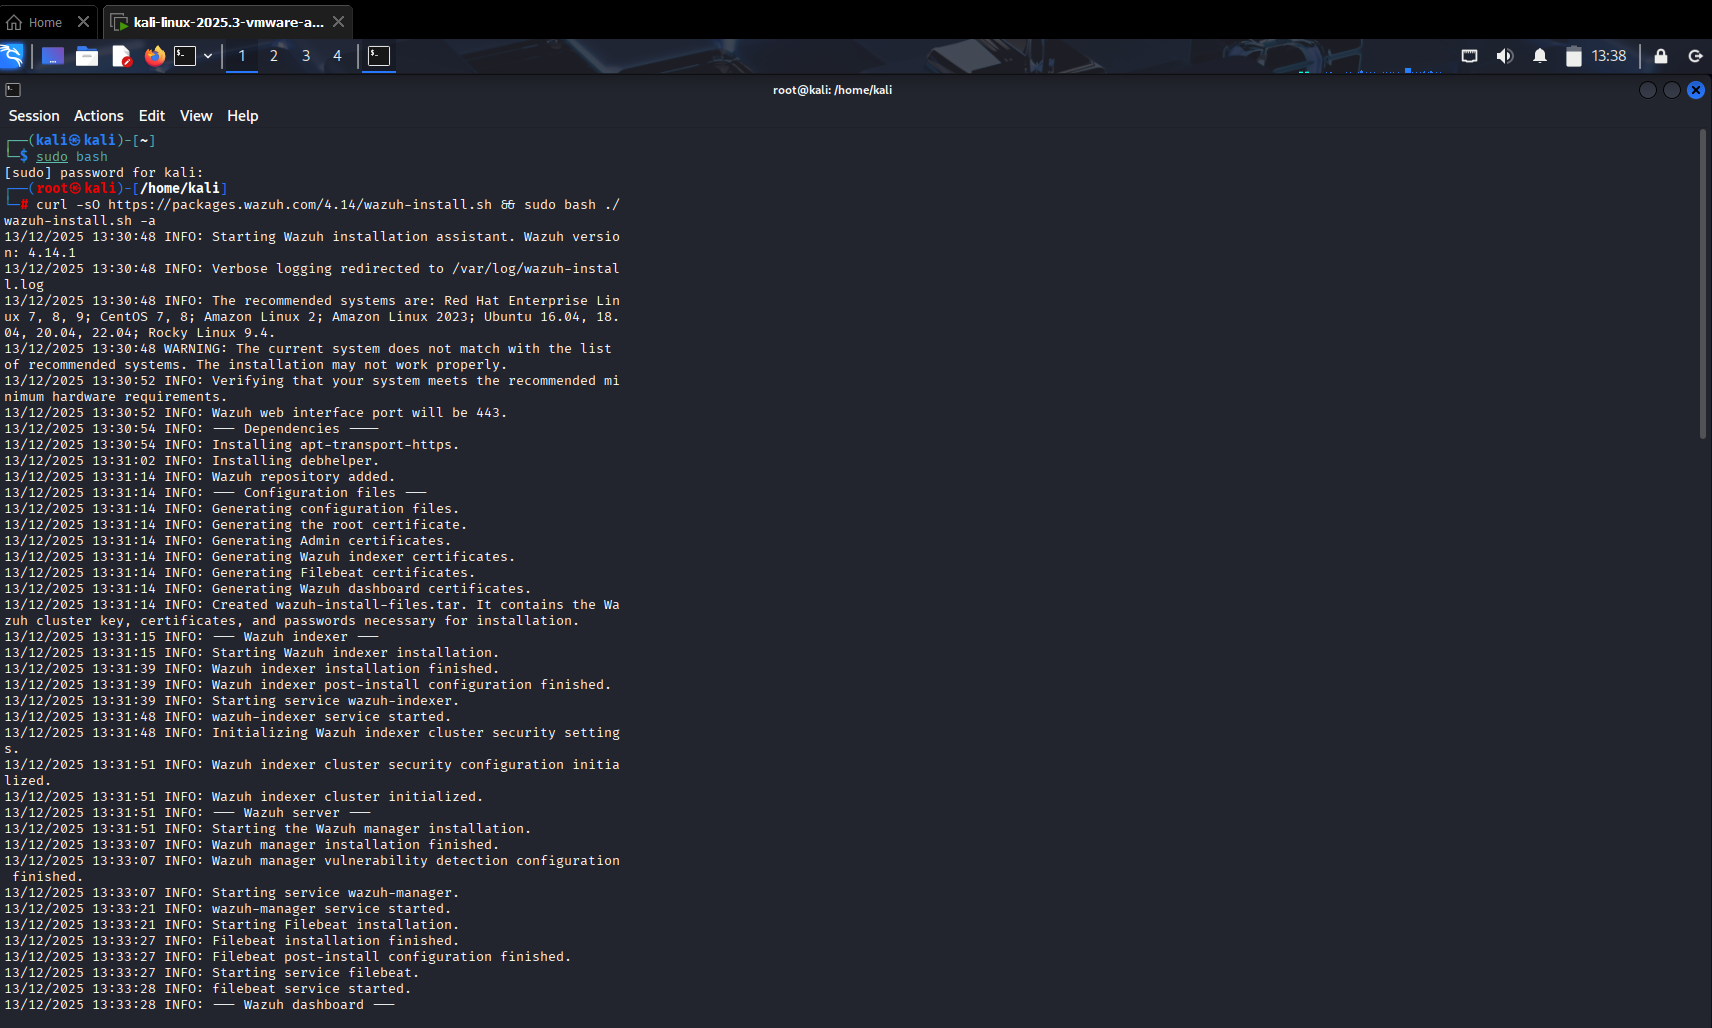Click "Filebeat installation finished" log line
1712x1028 pixels.
[232, 941]
